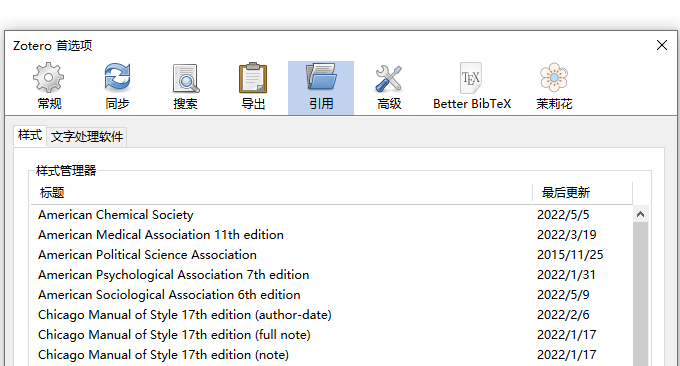Click the style list scrollbar thumb
680x366 pixels.
641,294
